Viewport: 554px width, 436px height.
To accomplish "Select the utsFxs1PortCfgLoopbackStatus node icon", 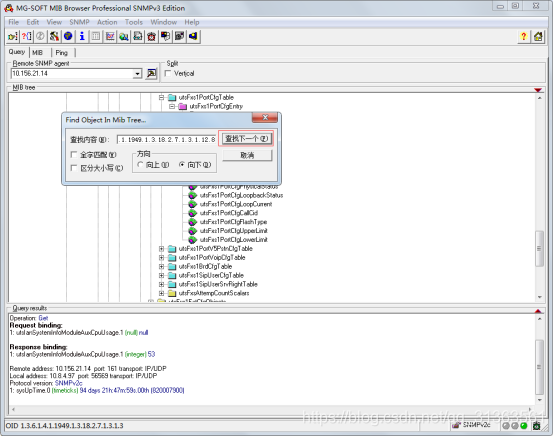I will pos(193,195).
